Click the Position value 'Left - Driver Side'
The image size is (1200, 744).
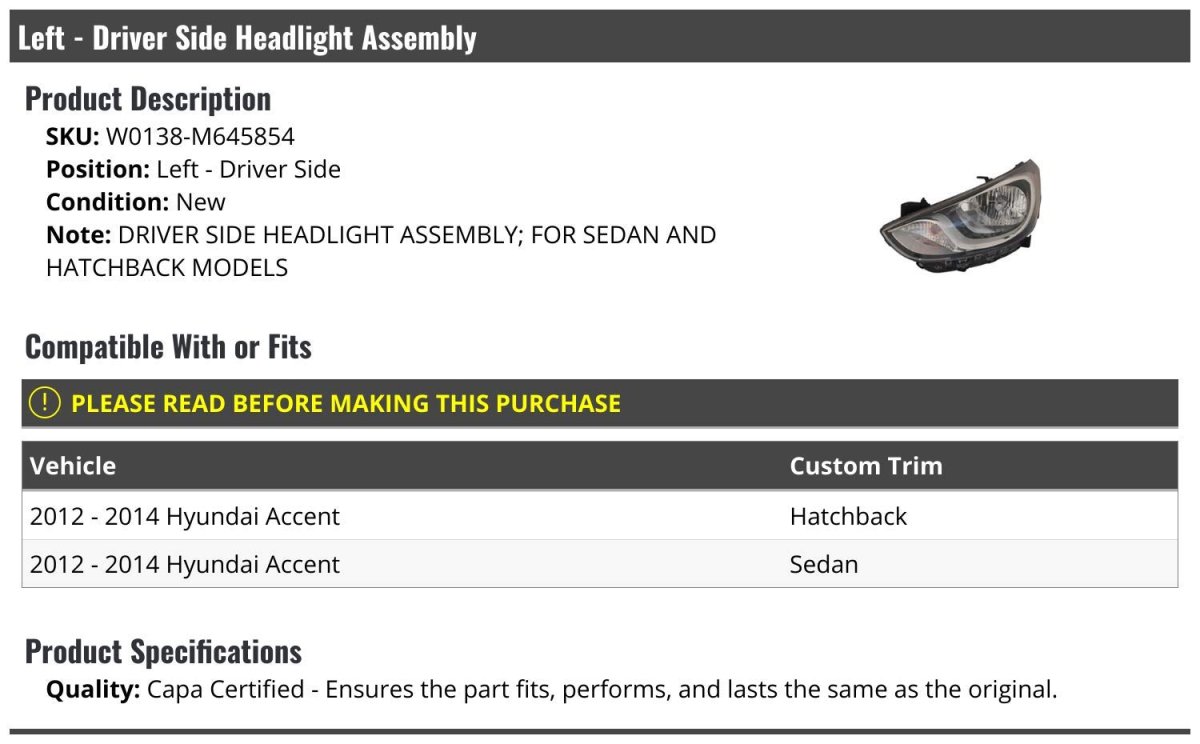(248, 169)
